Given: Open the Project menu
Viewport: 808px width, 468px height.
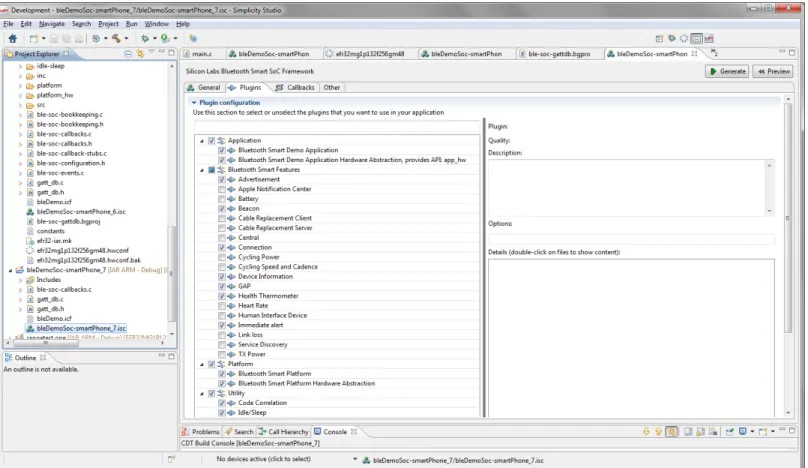Looking at the screenshot, I should (x=108, y=24).
